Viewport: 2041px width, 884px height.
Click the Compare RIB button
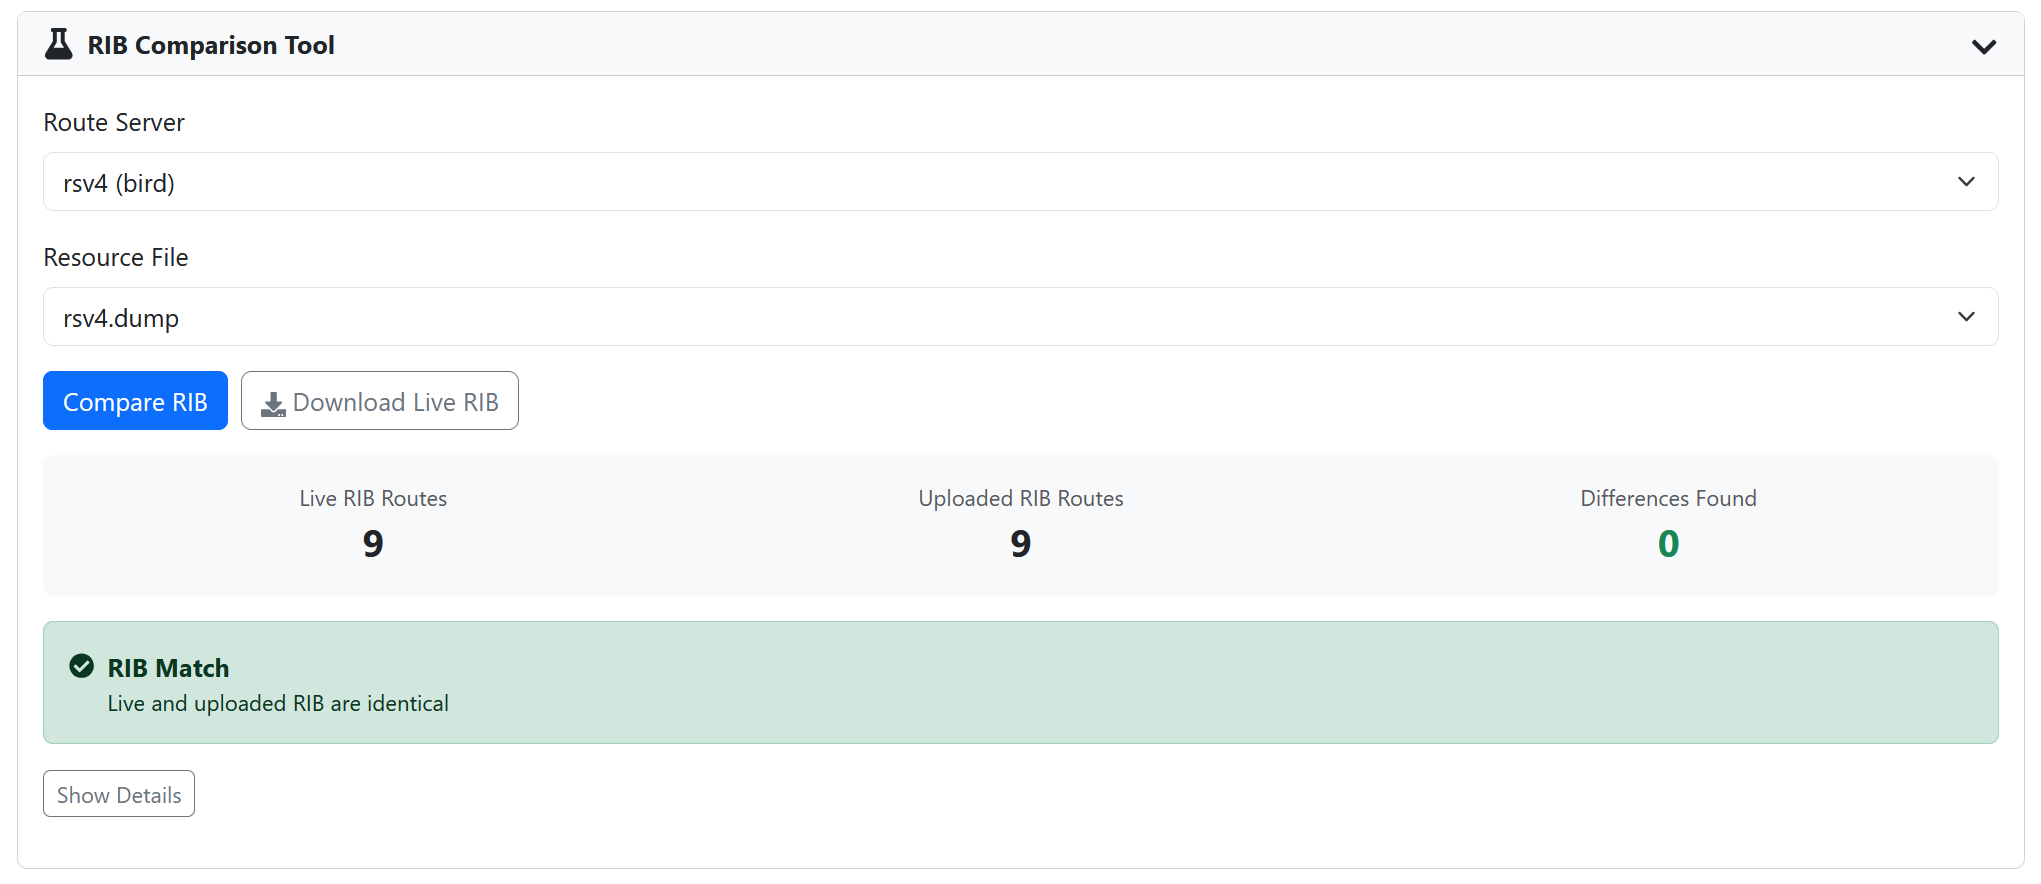135,401
